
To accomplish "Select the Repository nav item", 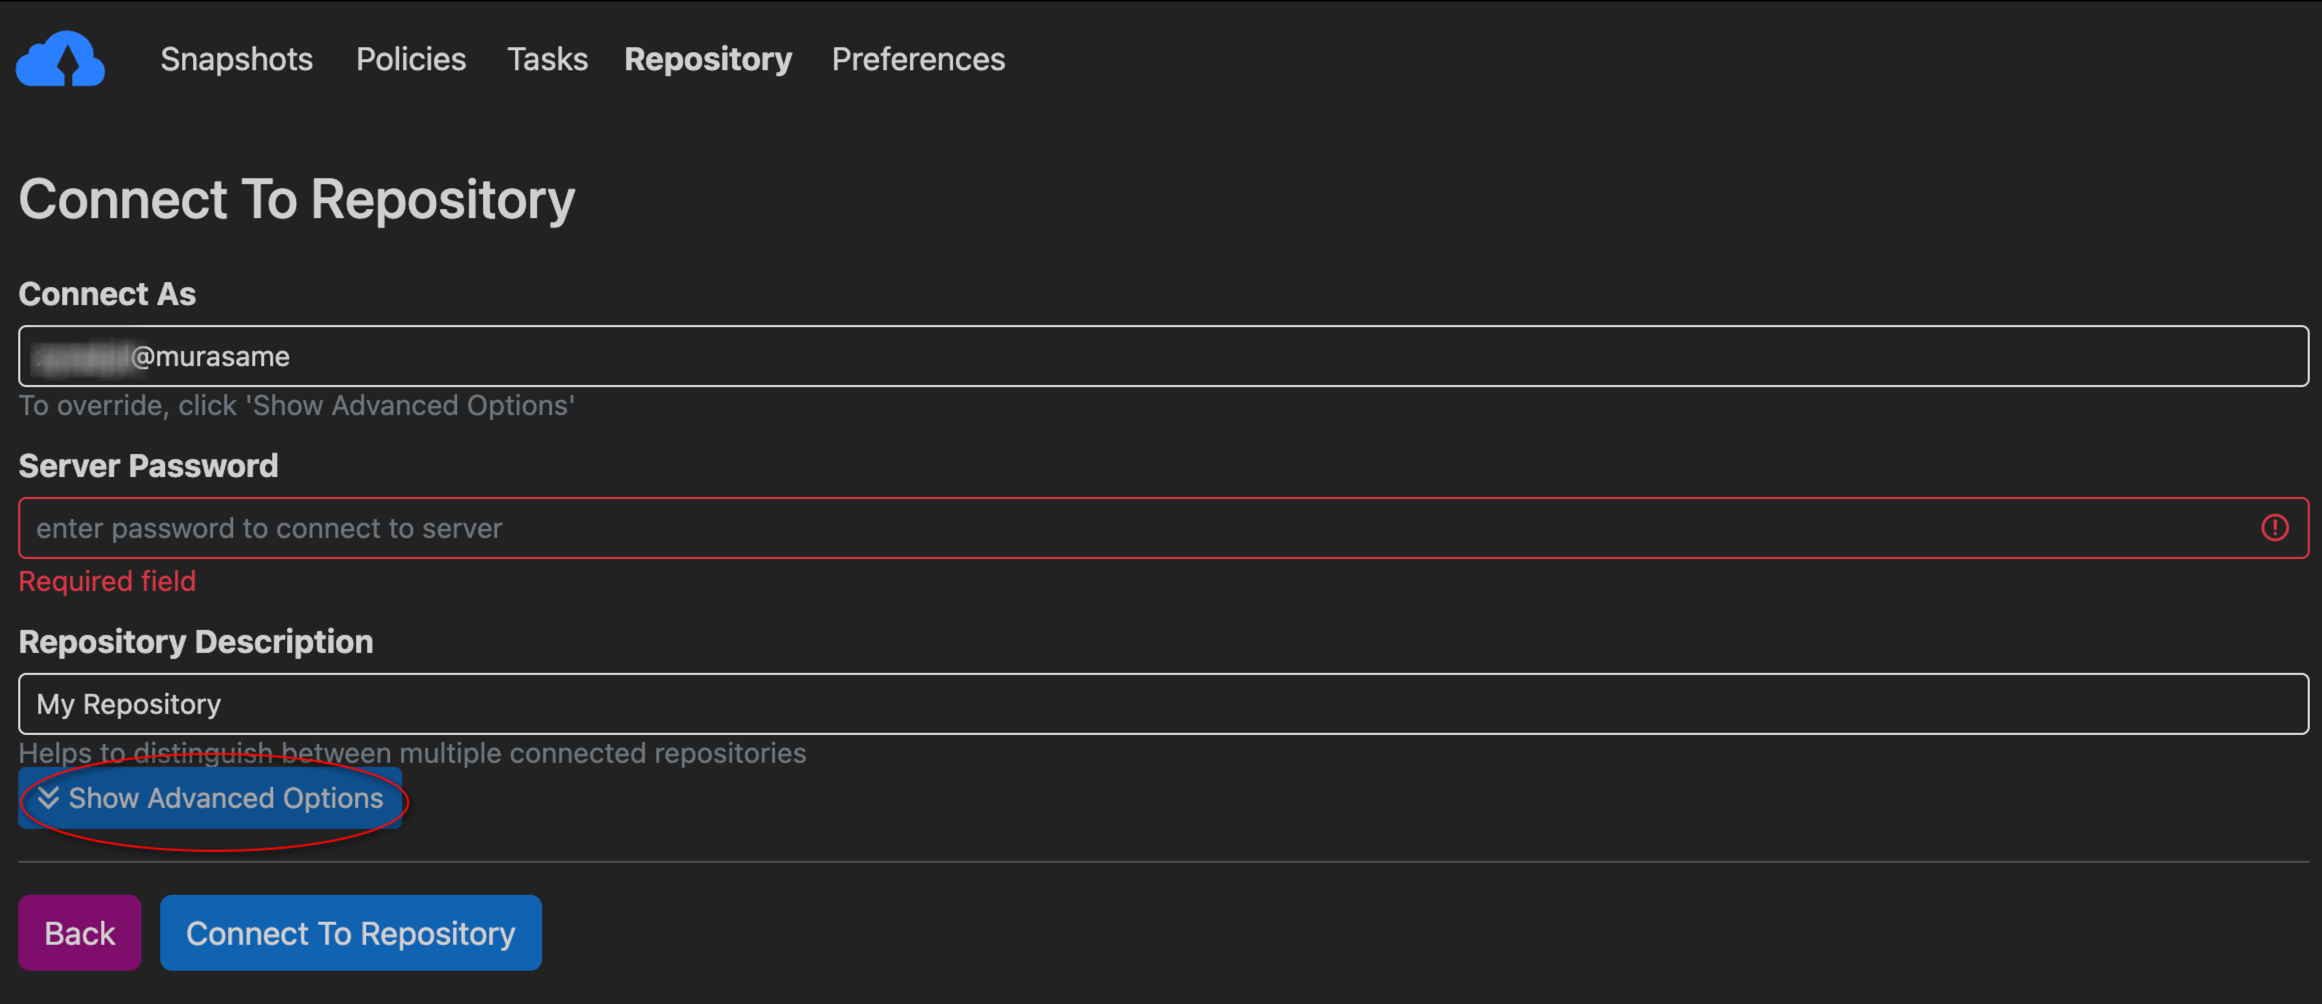I will [x=708, y=60].
